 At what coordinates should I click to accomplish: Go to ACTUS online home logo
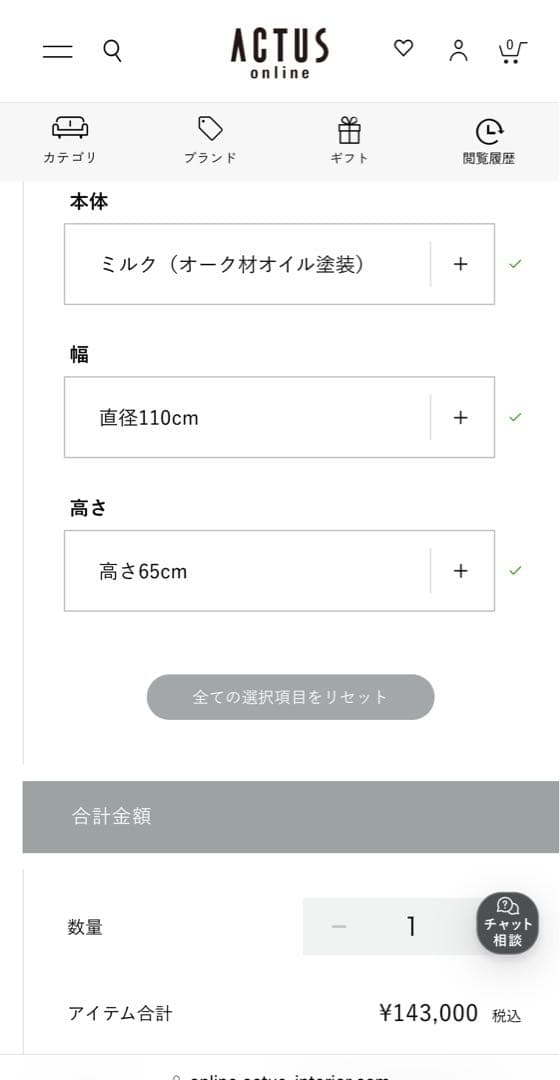(279, 53)
